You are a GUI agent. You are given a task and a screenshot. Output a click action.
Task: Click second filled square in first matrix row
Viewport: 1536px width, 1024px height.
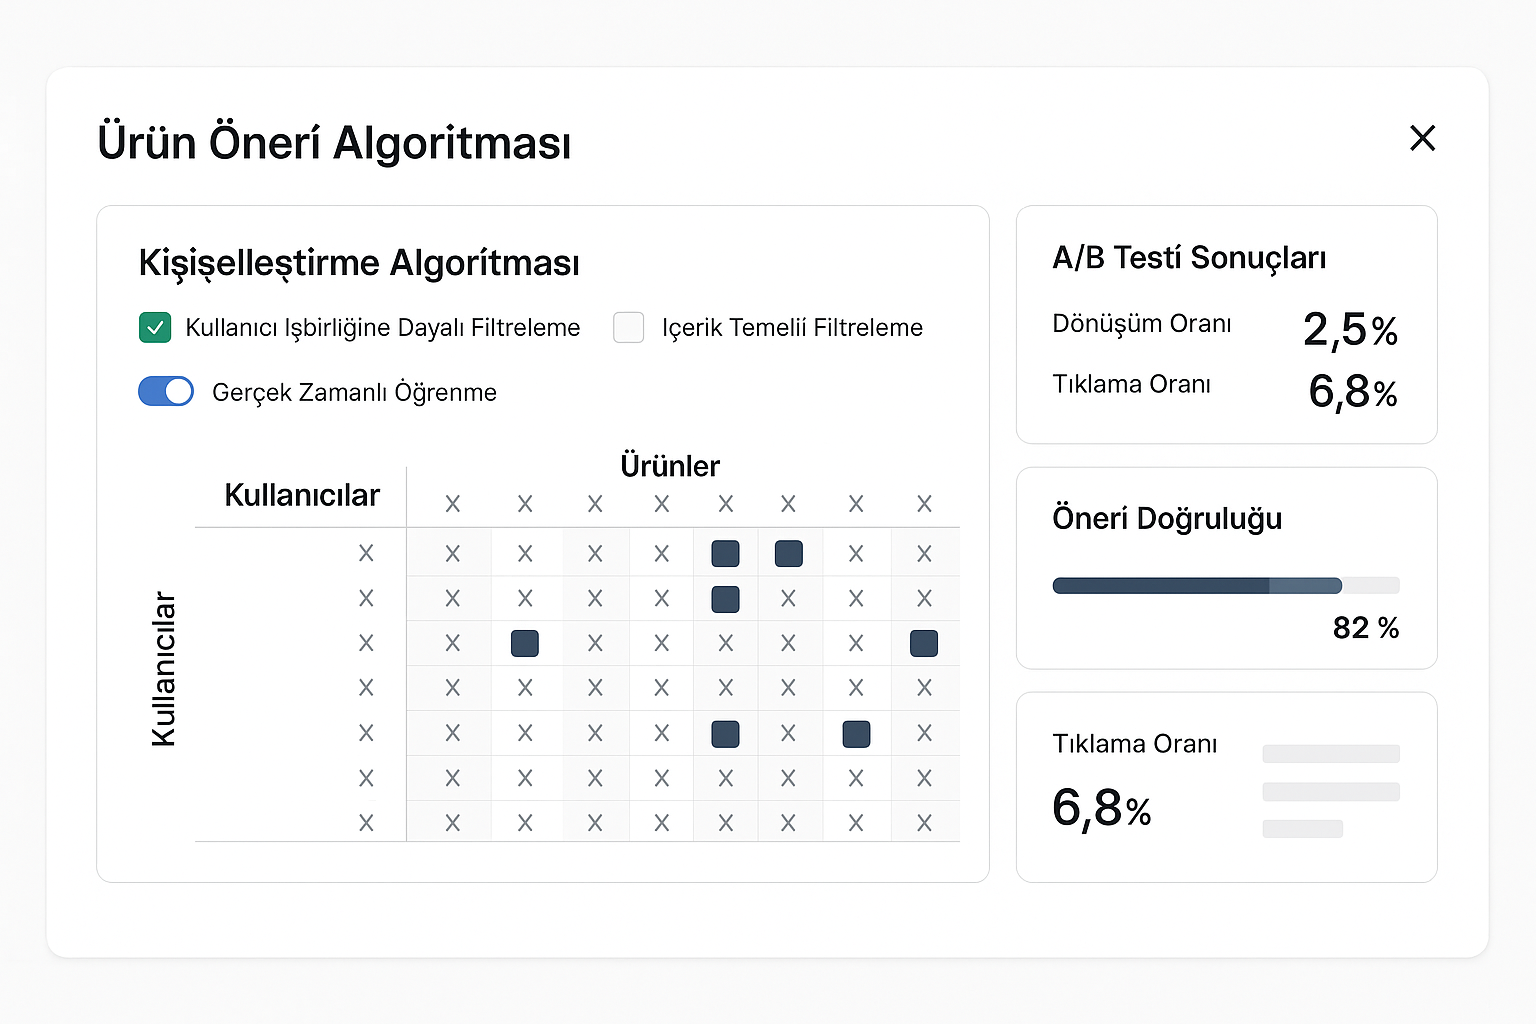pos(788,553)
